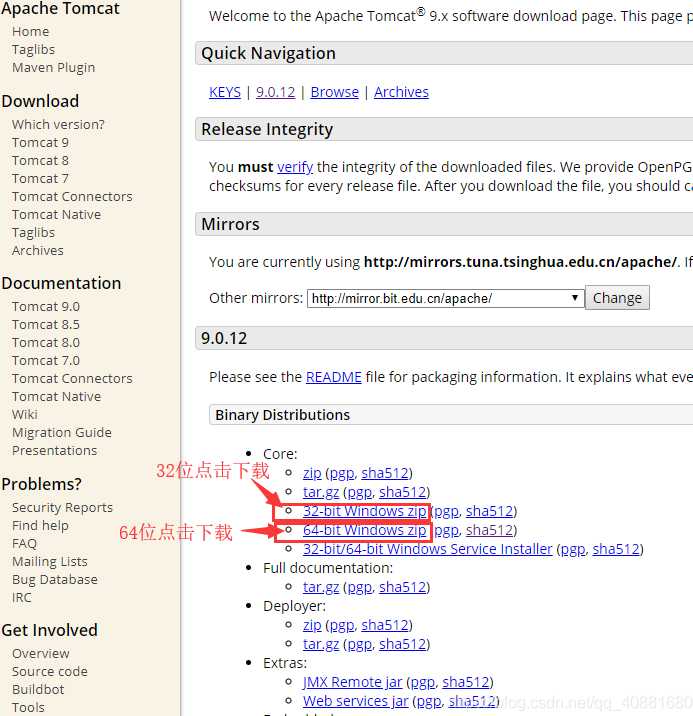Open the Wiki sidebar link
The height and width of the screenshot is (716, 693).
point(25,415)
